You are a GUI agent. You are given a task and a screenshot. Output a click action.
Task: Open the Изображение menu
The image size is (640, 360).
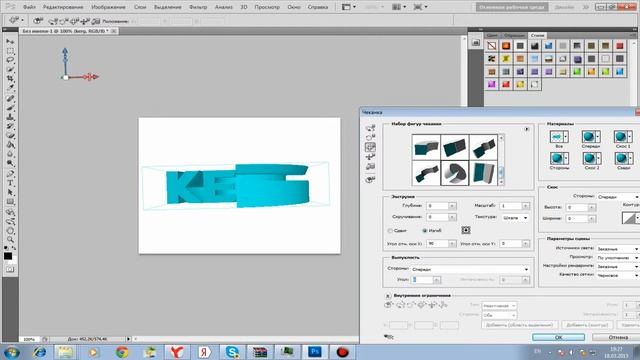pos(108,7)
